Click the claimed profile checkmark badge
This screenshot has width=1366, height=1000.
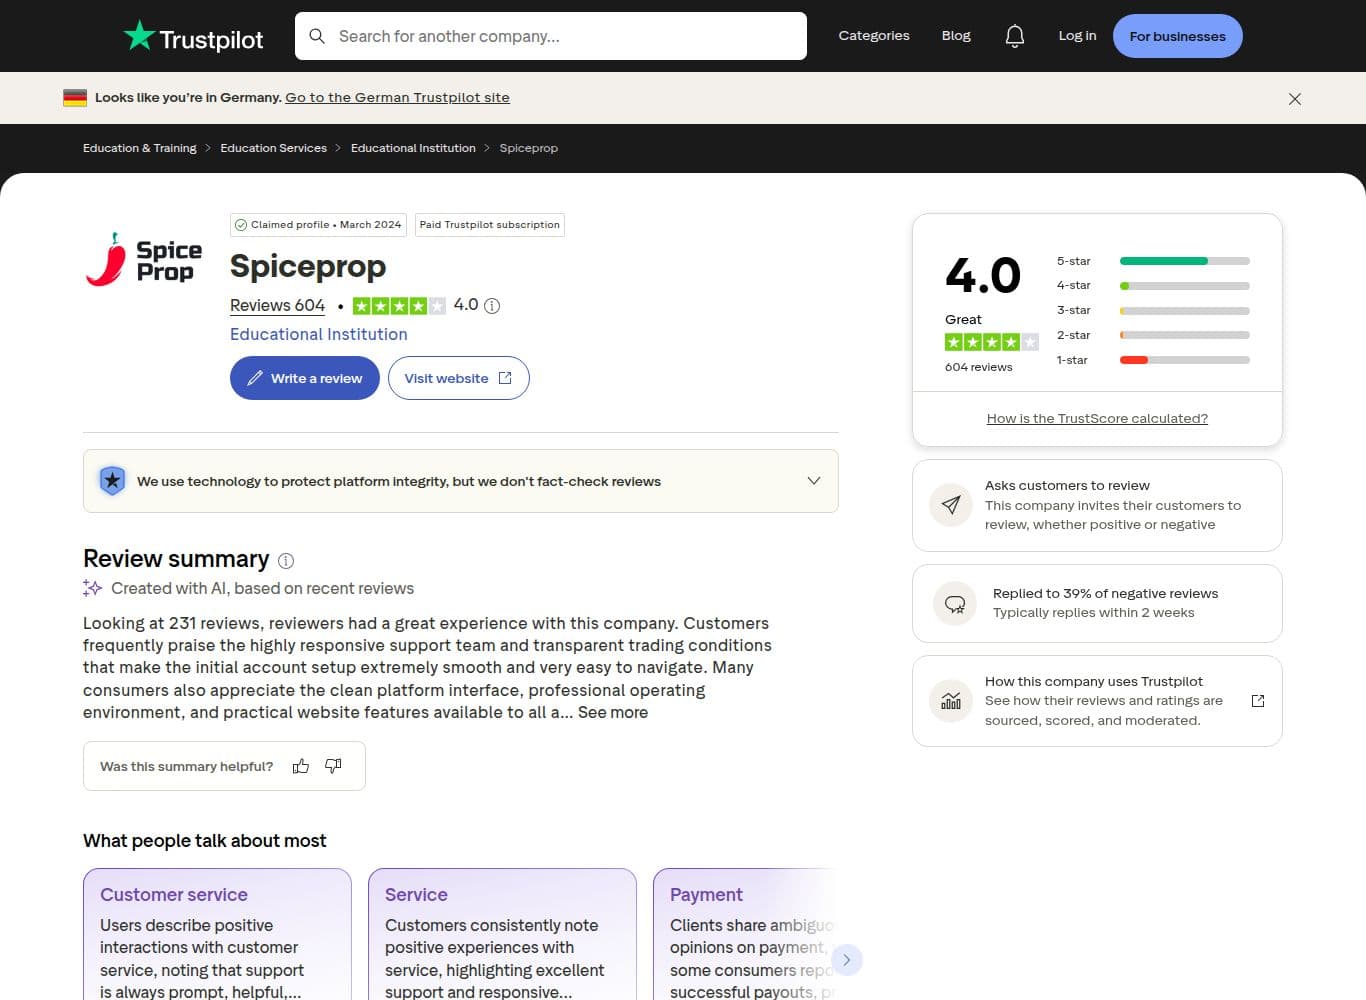coord(241,225)
